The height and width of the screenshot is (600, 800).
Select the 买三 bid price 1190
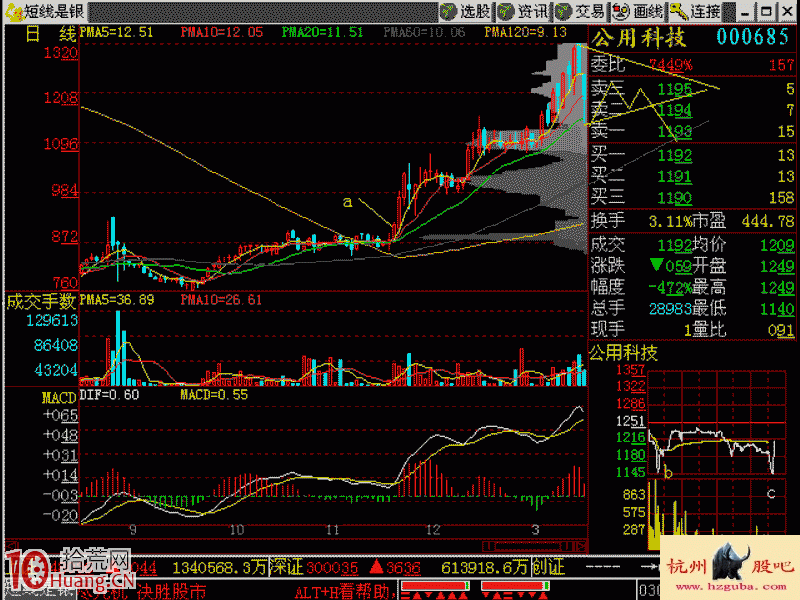[674, 197]
